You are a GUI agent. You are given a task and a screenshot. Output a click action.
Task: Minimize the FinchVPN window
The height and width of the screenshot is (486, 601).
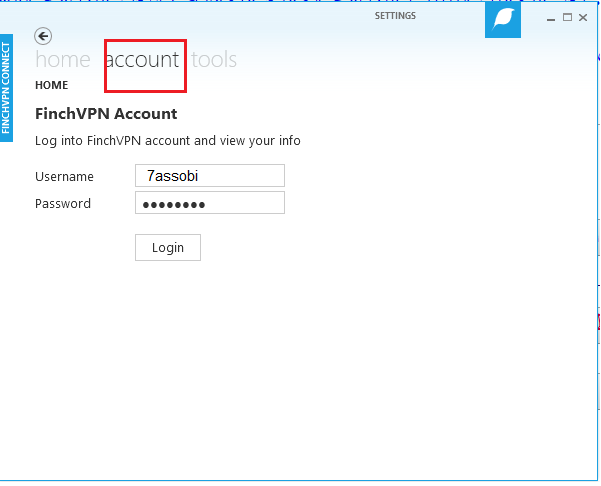click(551, 18)
